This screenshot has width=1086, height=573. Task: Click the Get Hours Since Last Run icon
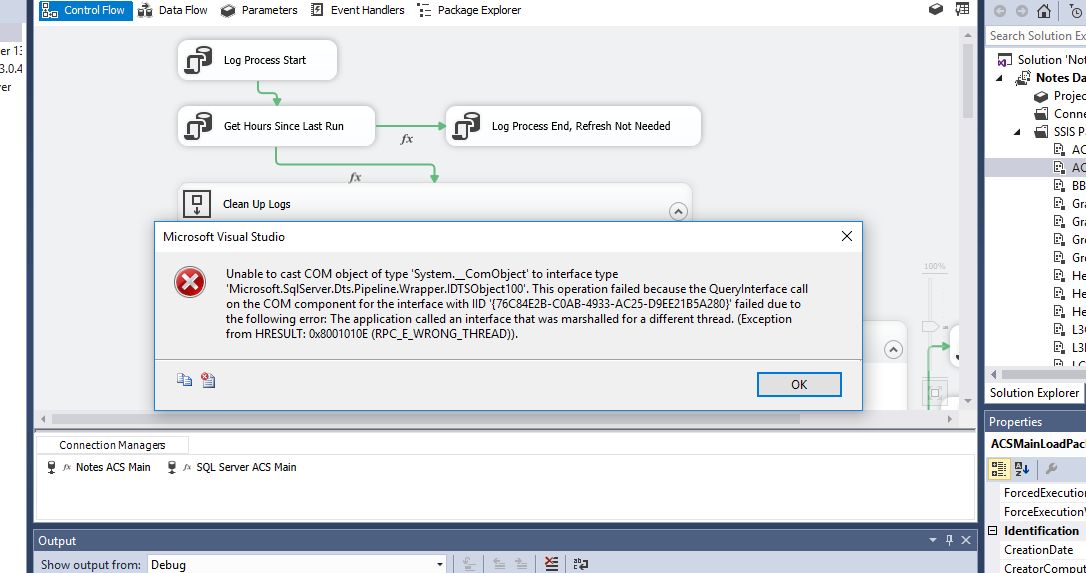tap(198, 126)
